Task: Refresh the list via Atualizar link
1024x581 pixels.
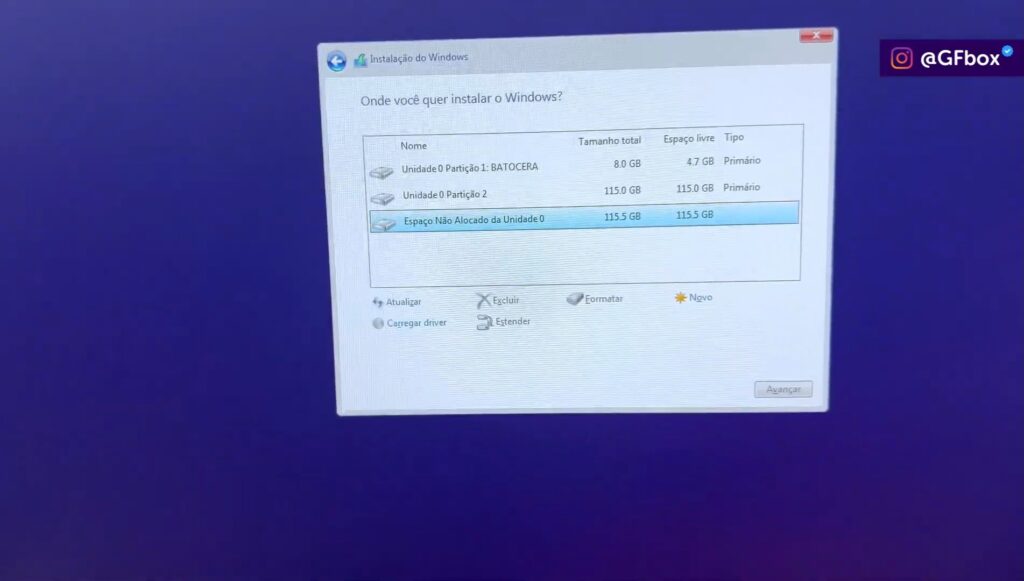Action: [404, 302]
